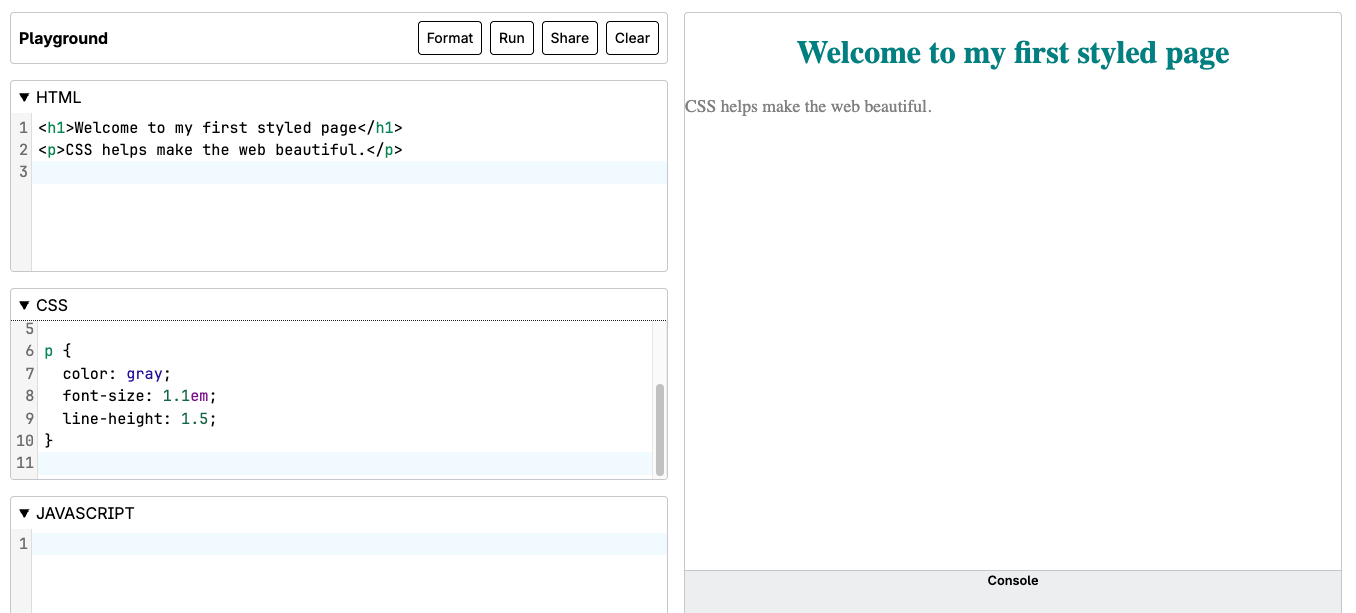
Task: Click the 'Welcome to my first styled page' heading
Action: pos(1013,52)
